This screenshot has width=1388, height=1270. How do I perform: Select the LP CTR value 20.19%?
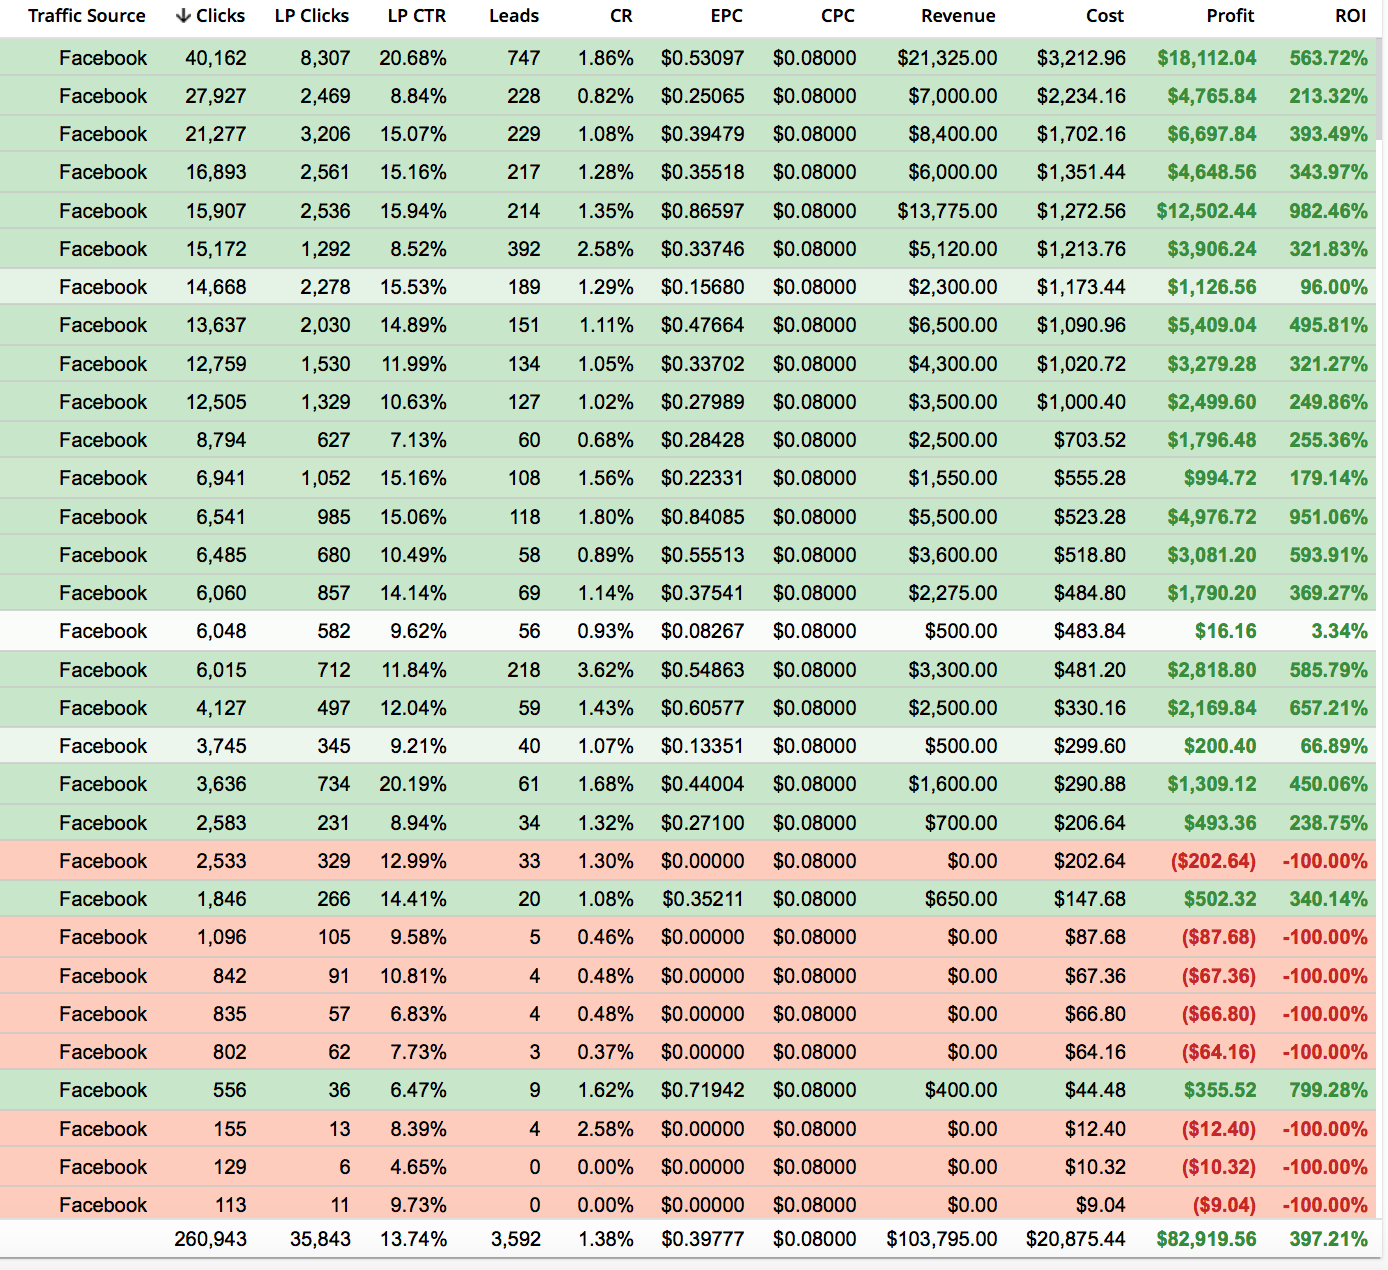pos(413,784)
